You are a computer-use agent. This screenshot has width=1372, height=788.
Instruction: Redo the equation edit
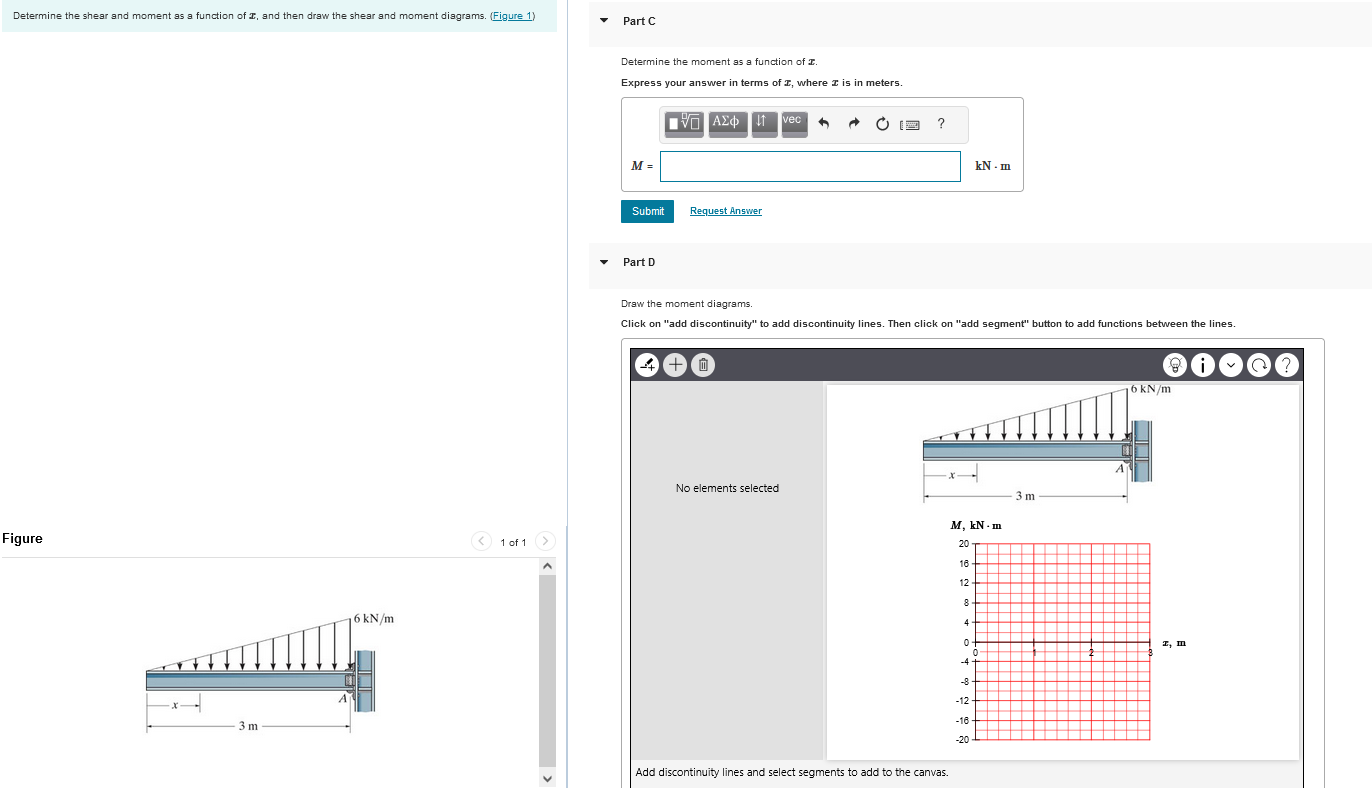(854, 124)
